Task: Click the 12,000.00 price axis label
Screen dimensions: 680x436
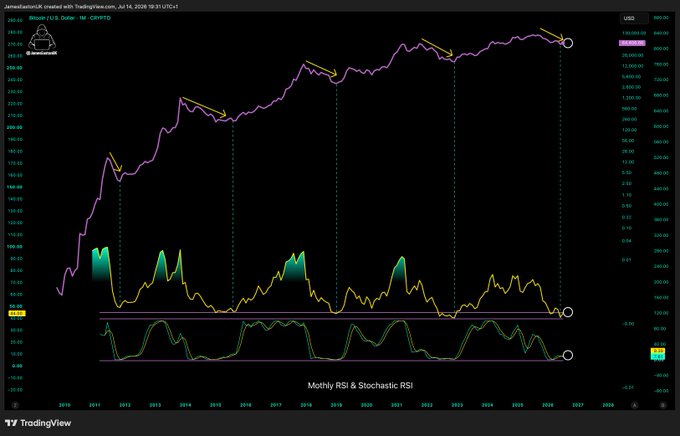Action: [634, 66]
